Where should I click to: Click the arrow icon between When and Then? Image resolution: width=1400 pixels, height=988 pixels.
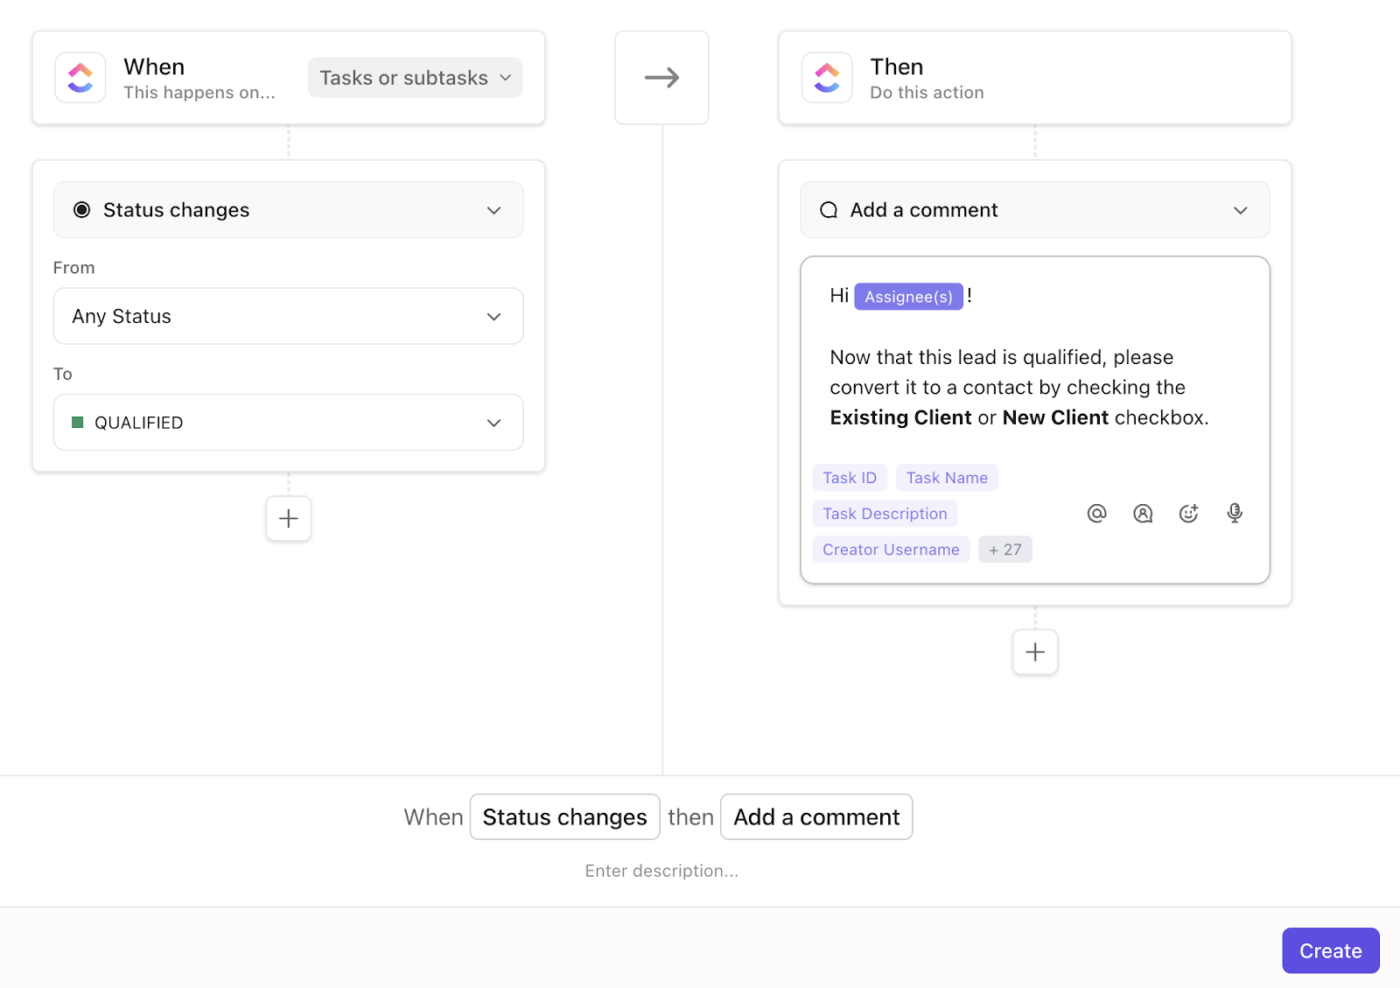coord(661,77)
